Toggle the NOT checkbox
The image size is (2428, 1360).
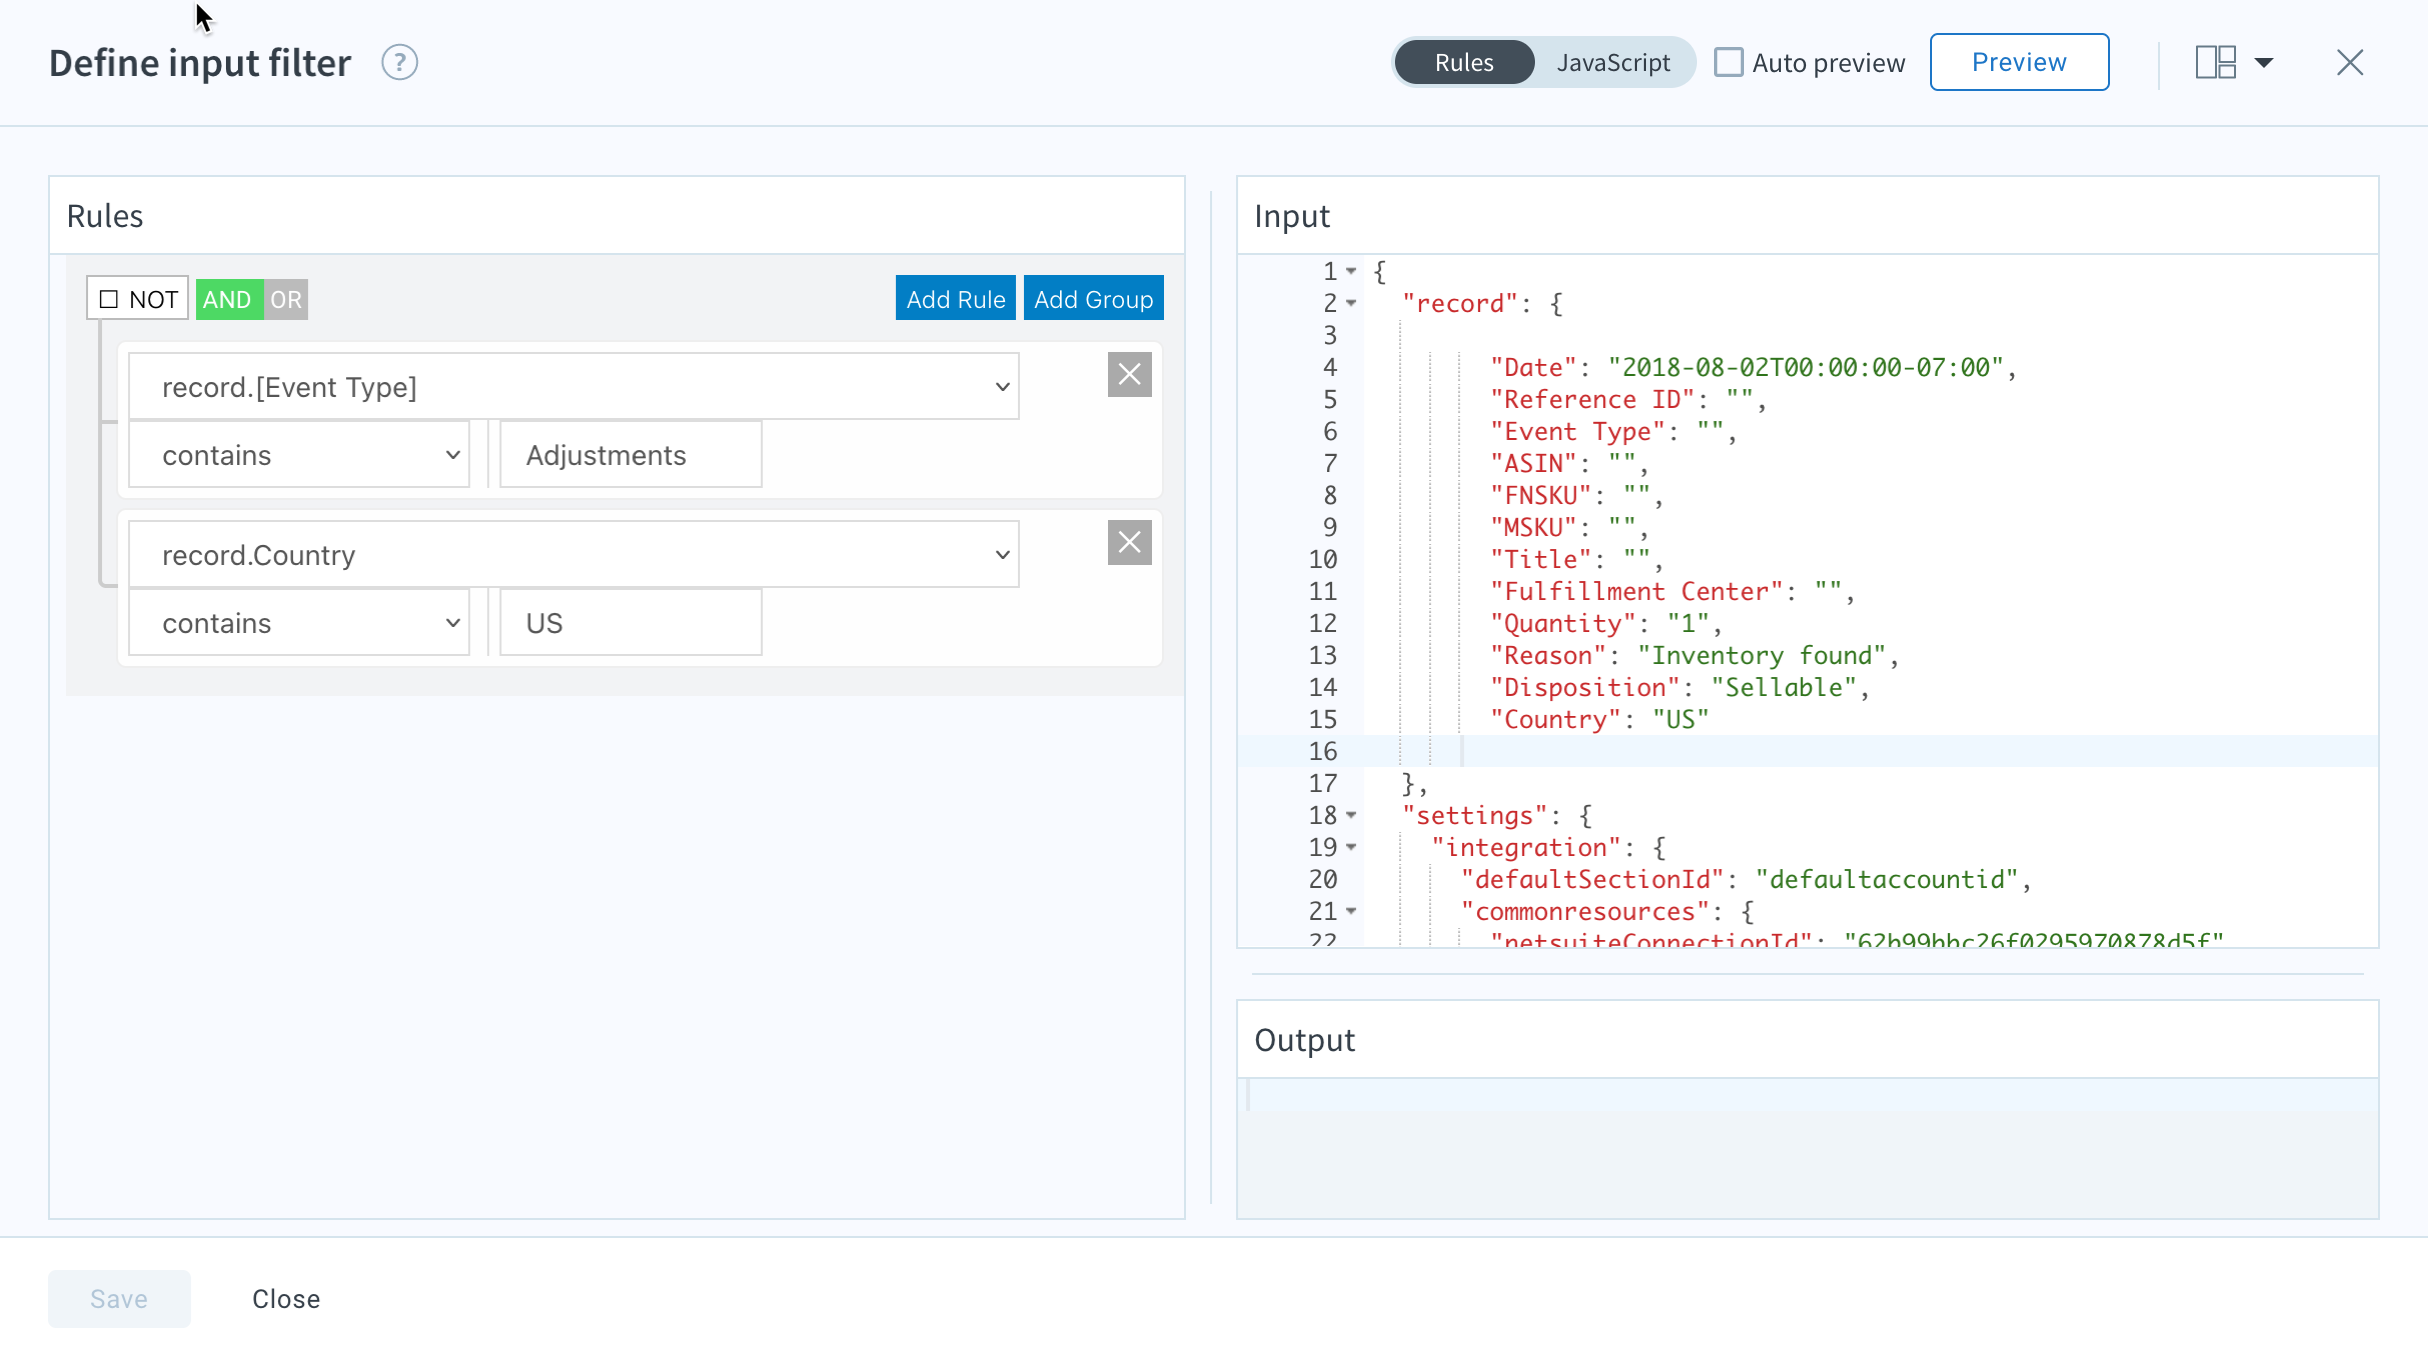pyautogui.click(x=109, y=299)
